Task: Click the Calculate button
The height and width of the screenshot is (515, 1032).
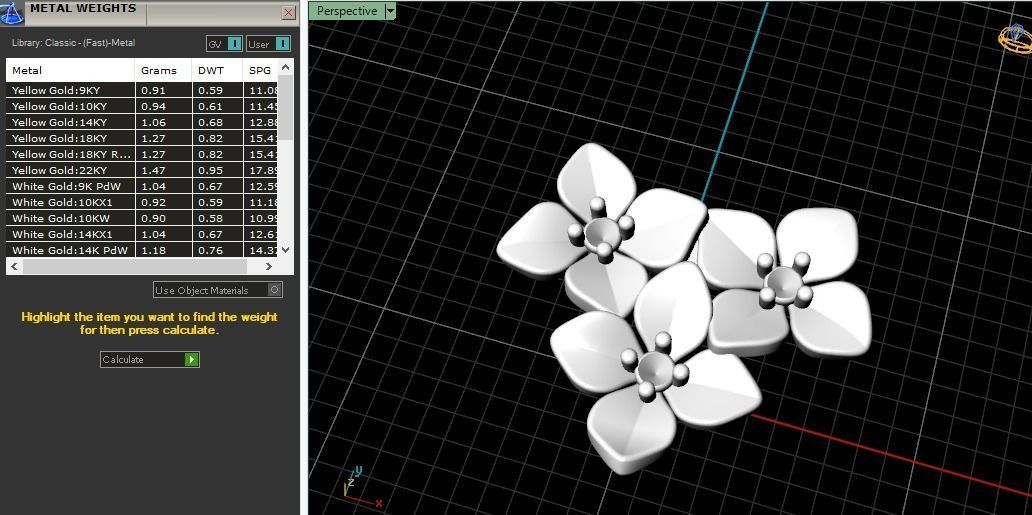Action: click(x=149, y=360)
